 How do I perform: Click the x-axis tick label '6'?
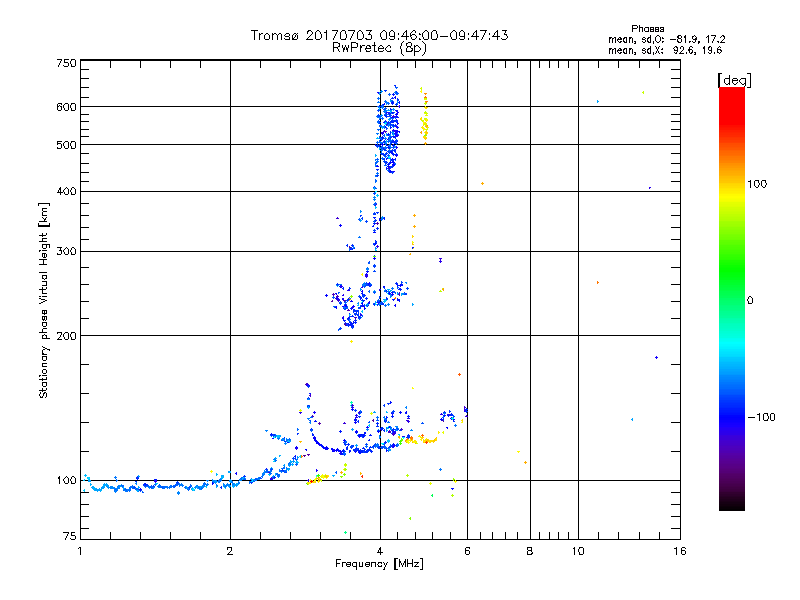(467, 551)
